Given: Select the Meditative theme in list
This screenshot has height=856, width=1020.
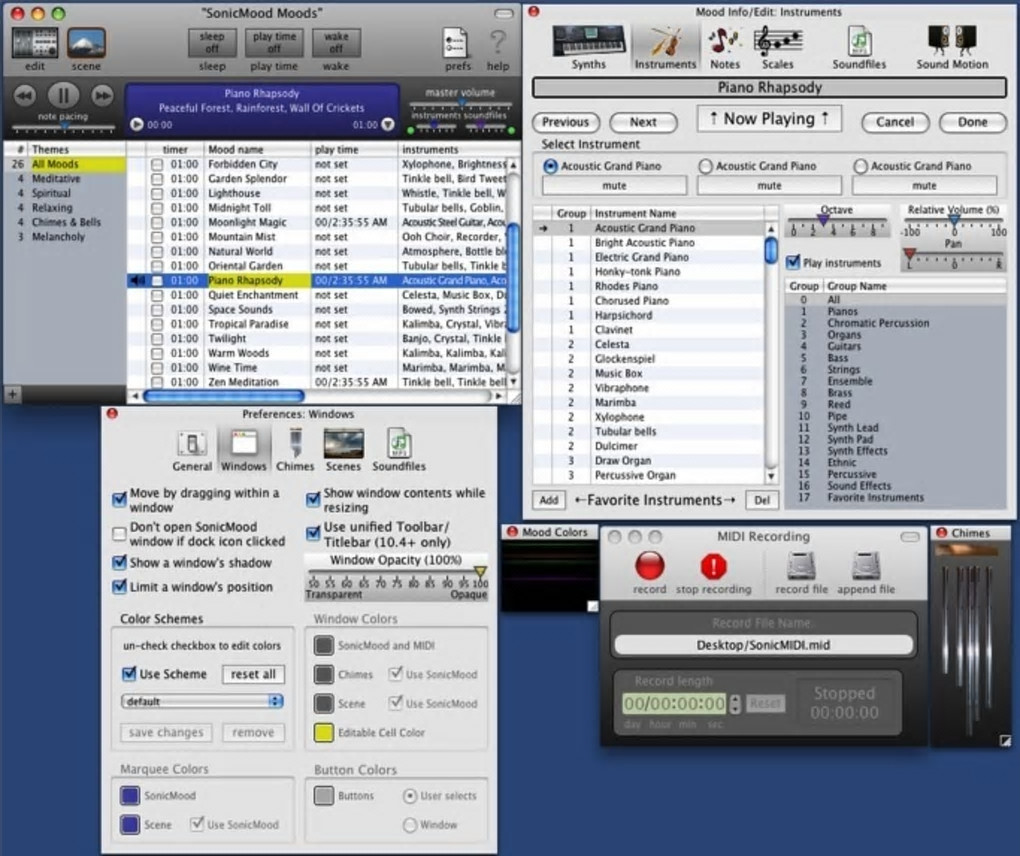Looking at the screenshot, I should 57,179.
